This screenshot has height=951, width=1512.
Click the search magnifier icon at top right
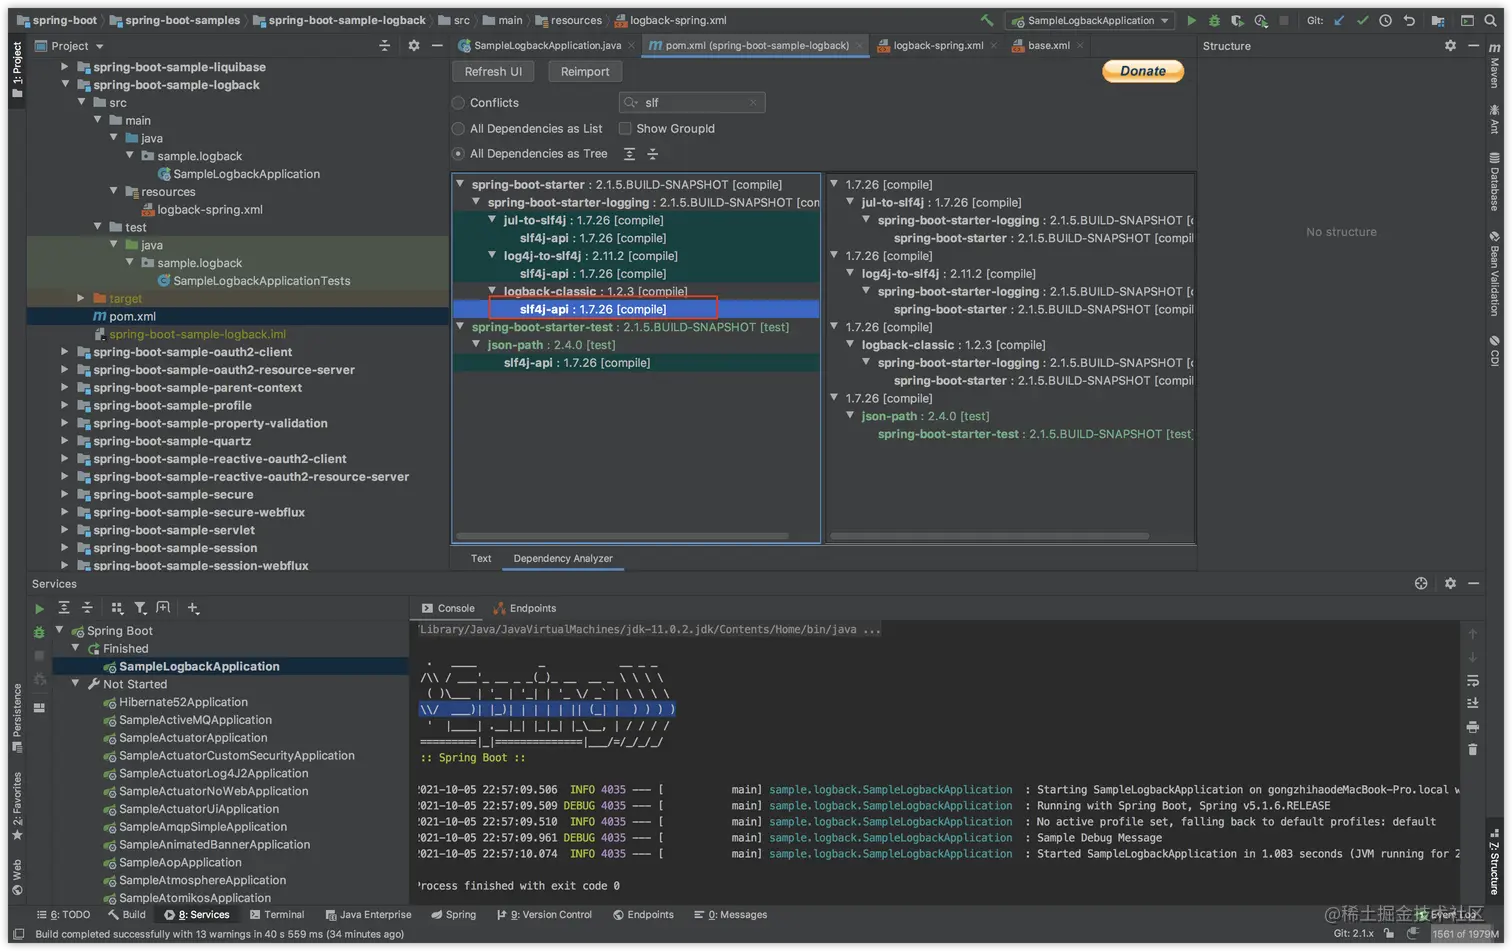(x=1490, y=20)
